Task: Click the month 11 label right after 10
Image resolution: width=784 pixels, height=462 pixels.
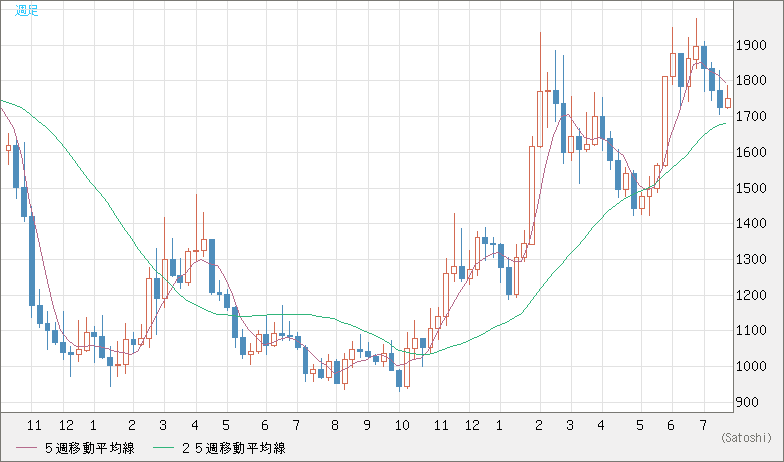Action: pyautogui.click(x=441, y=426)
